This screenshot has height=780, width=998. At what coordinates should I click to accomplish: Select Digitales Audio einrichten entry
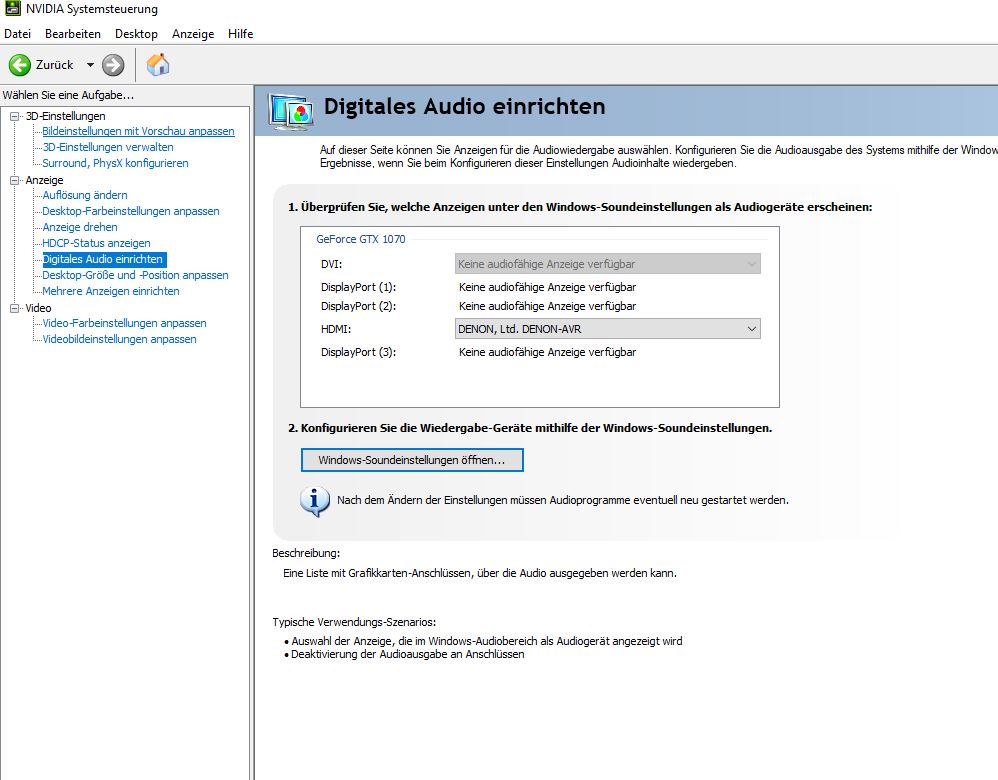104,259
